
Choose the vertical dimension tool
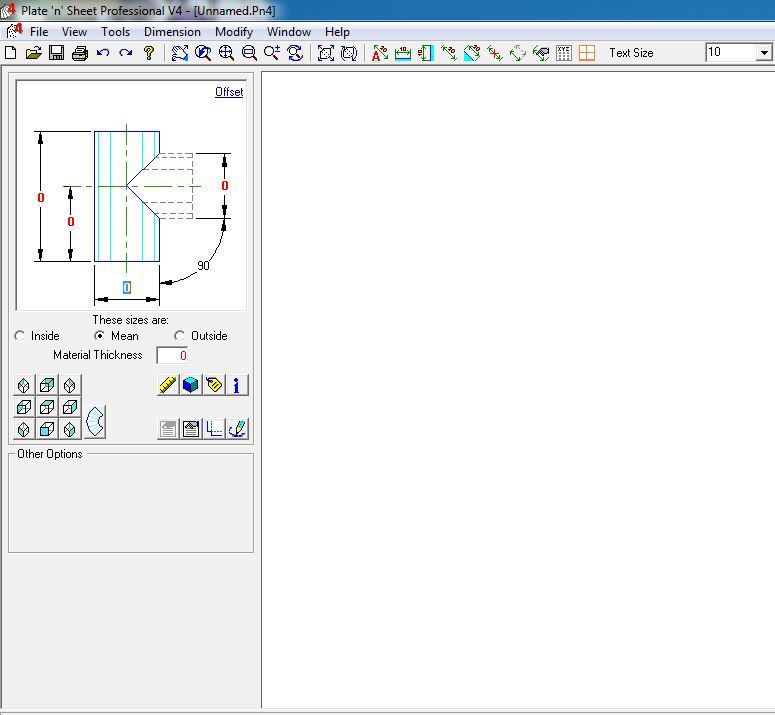tap(426, 53)
